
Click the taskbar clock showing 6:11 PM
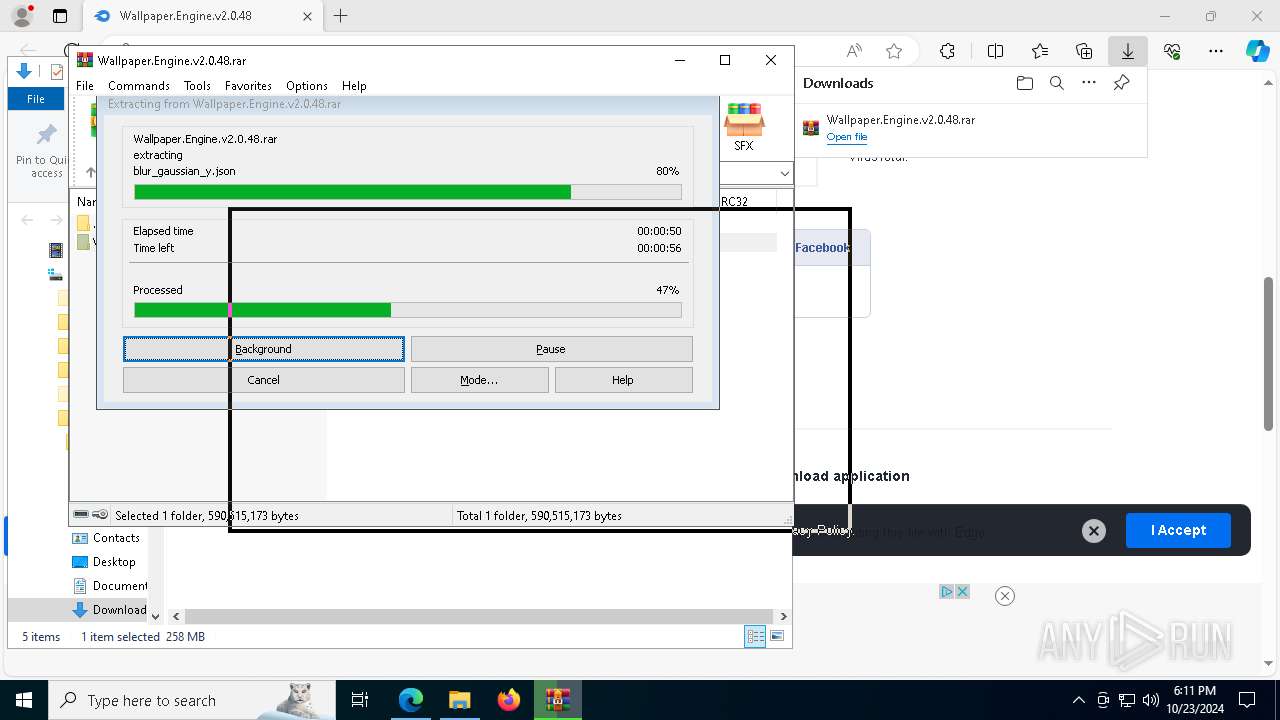(x=1194, y=700)
